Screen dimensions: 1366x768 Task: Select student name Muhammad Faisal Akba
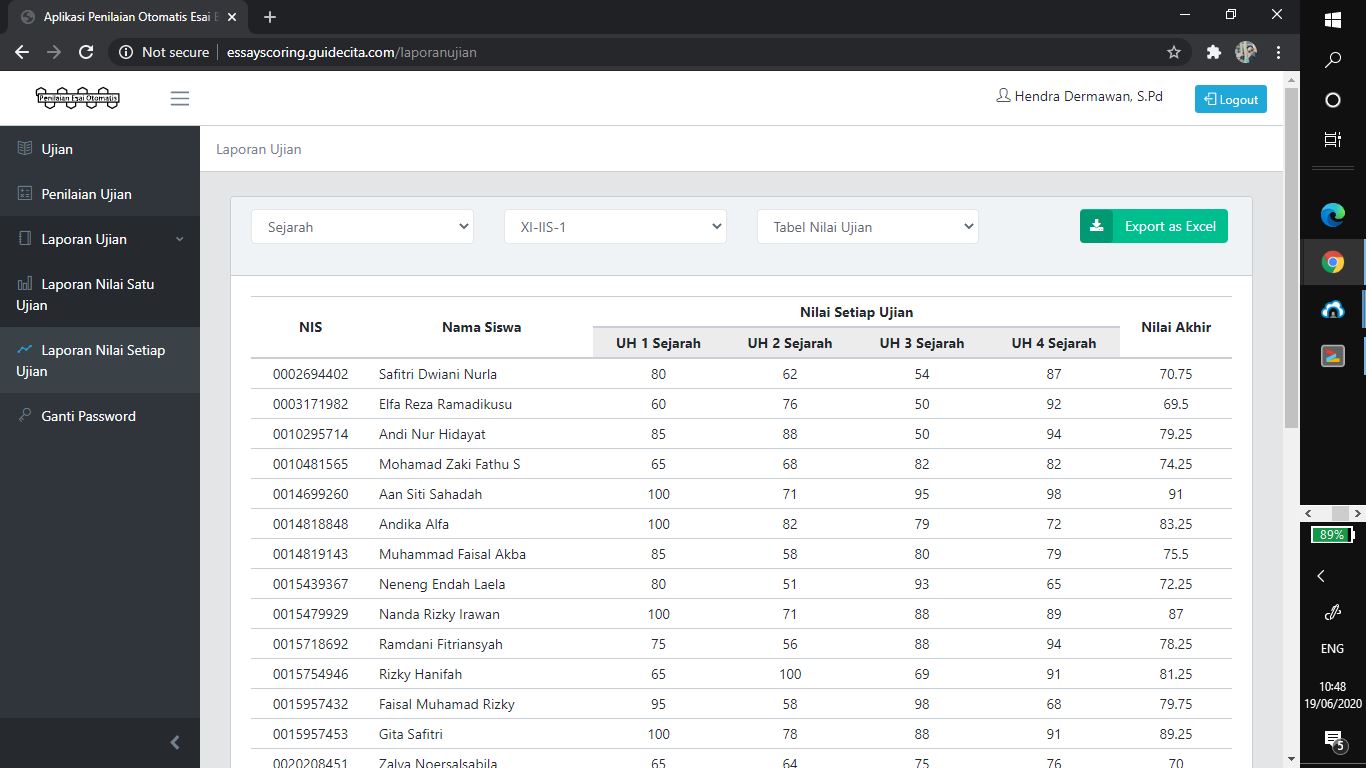coord(452,554)
